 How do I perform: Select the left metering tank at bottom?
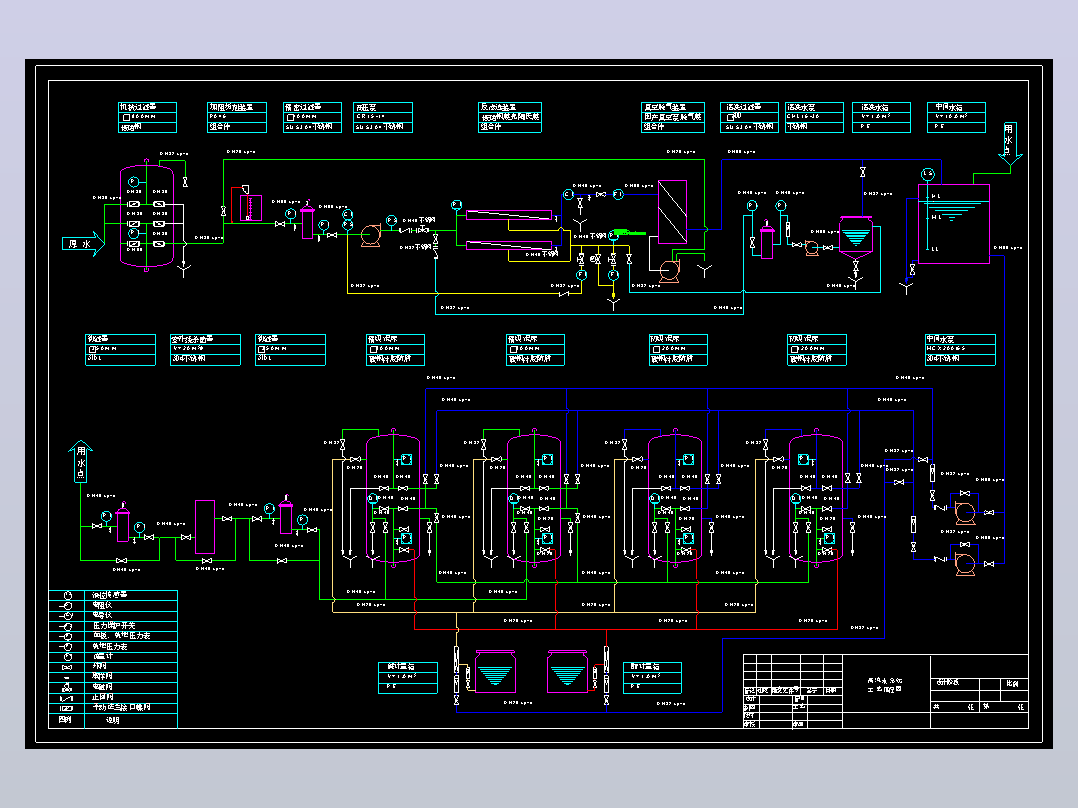tap(495, 671)
